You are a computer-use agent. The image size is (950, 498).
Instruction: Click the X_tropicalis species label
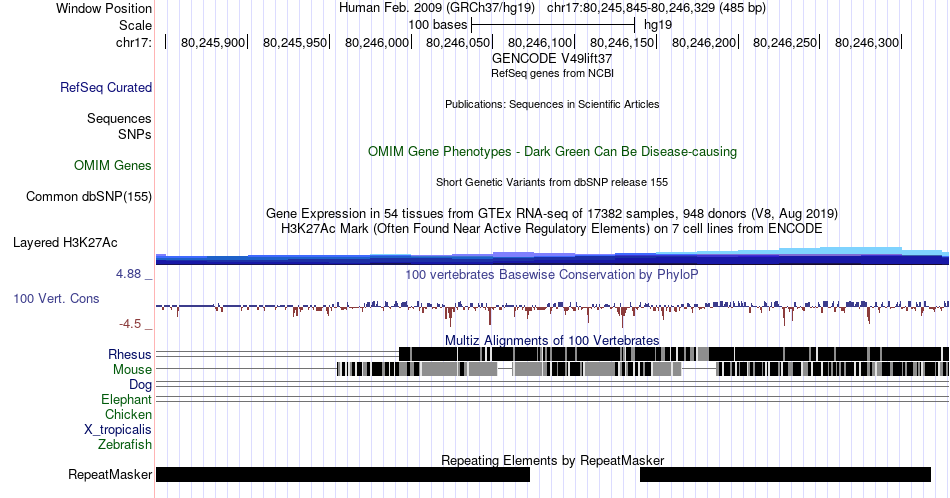tap(118, 430)
